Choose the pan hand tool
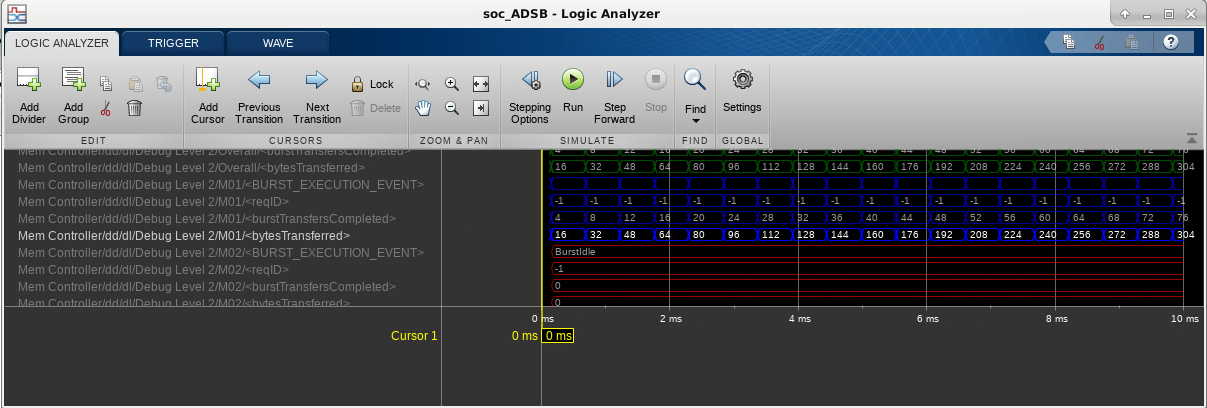The image size is (1207, 408). click(x=423, y=108)
